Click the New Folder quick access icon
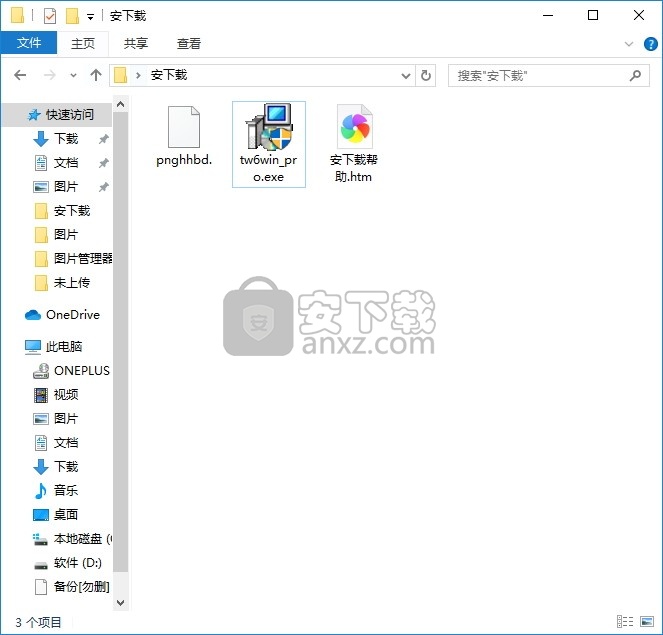 tap(72, 16)
